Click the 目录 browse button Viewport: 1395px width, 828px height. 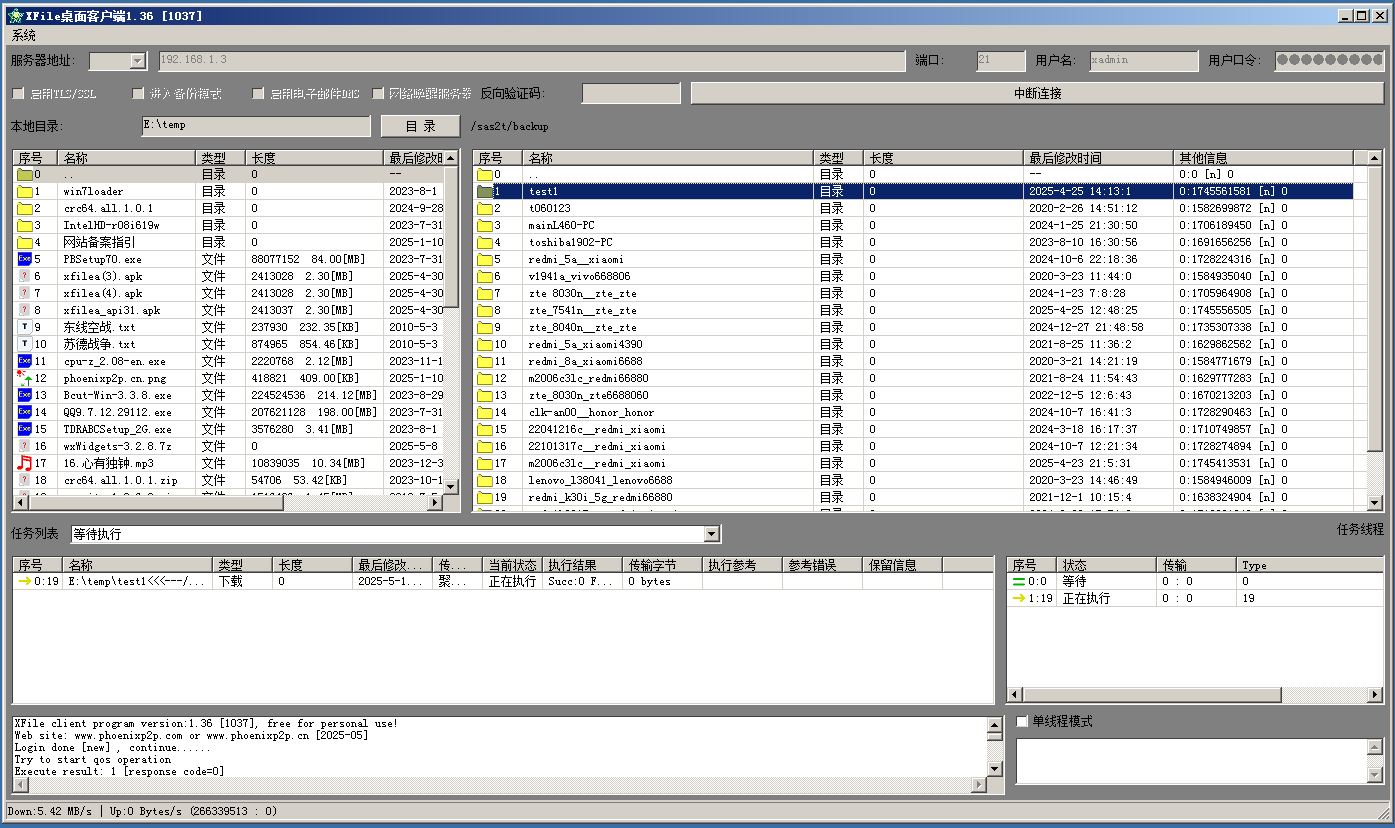tap(420, 126)
